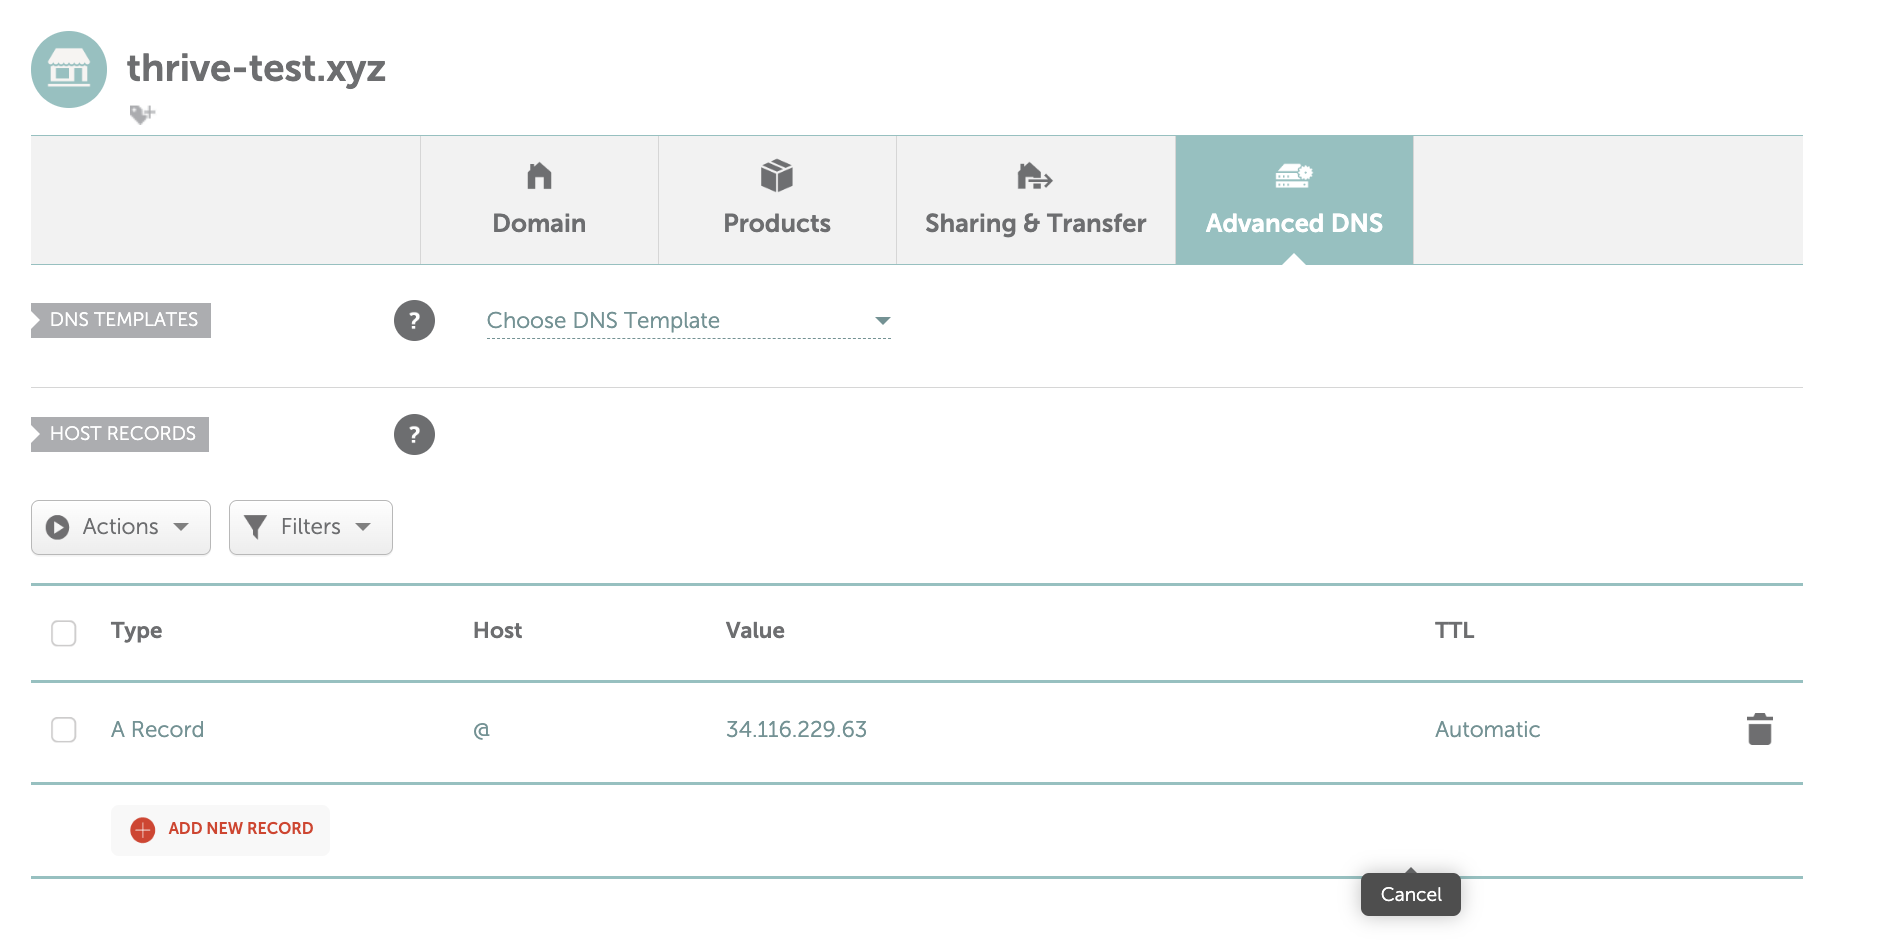Click the trash icon to delete the A Record
This screenshot has height=950, width=1904.
(x=1758, y=729)
